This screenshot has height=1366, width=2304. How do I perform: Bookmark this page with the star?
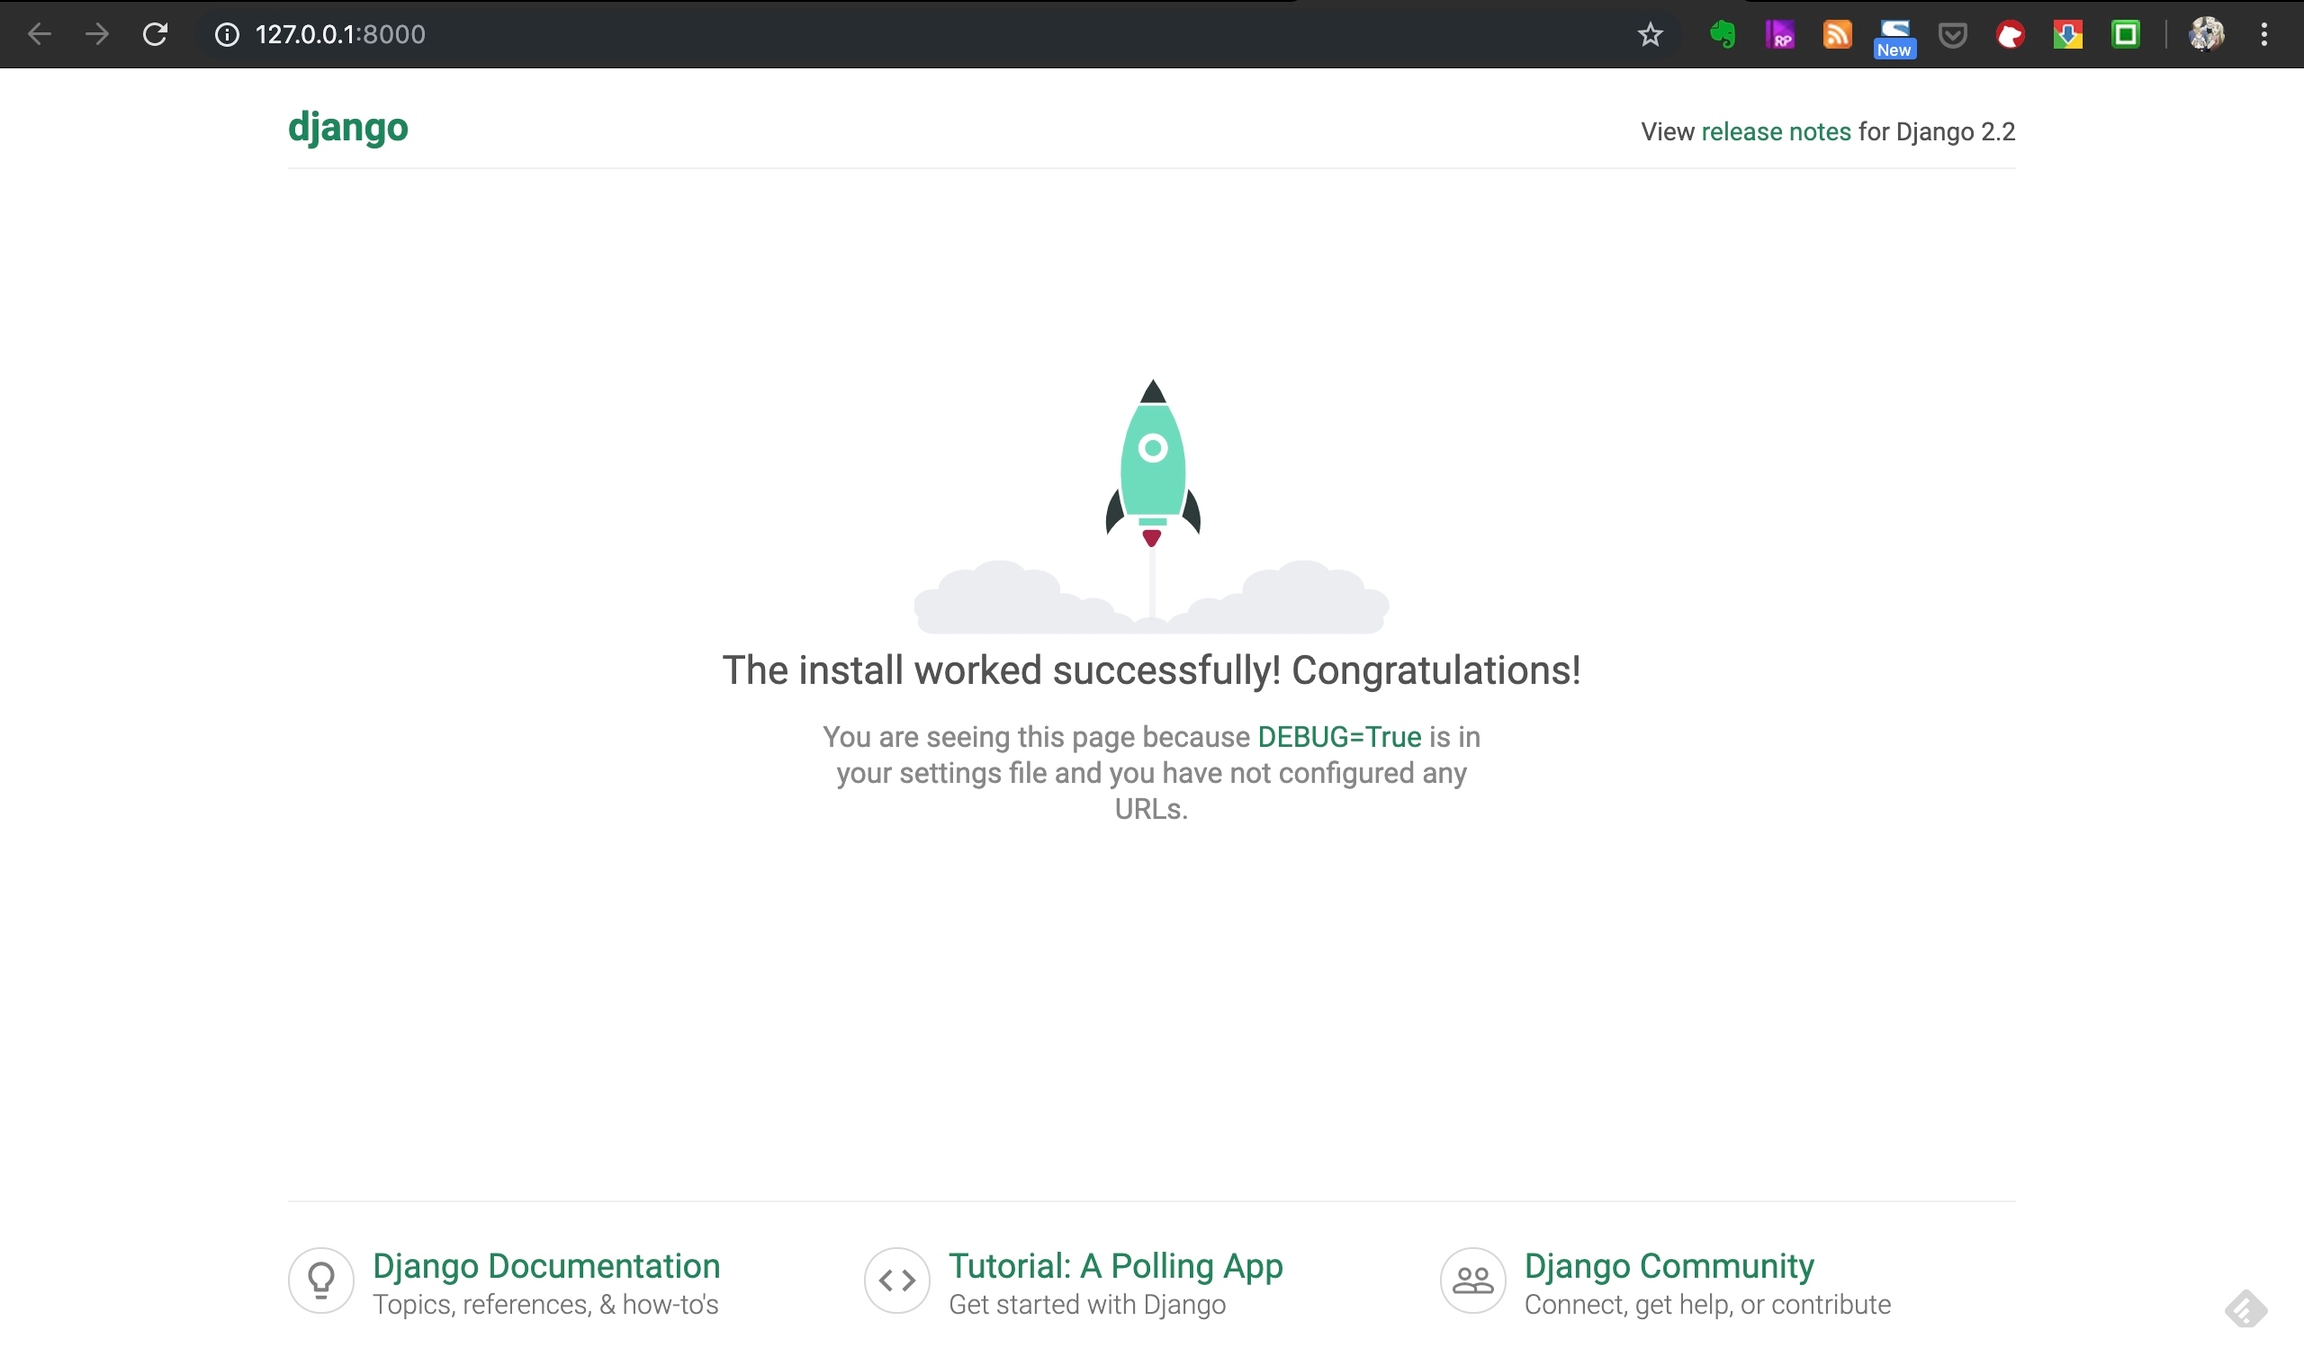(x=1650, y=35)
